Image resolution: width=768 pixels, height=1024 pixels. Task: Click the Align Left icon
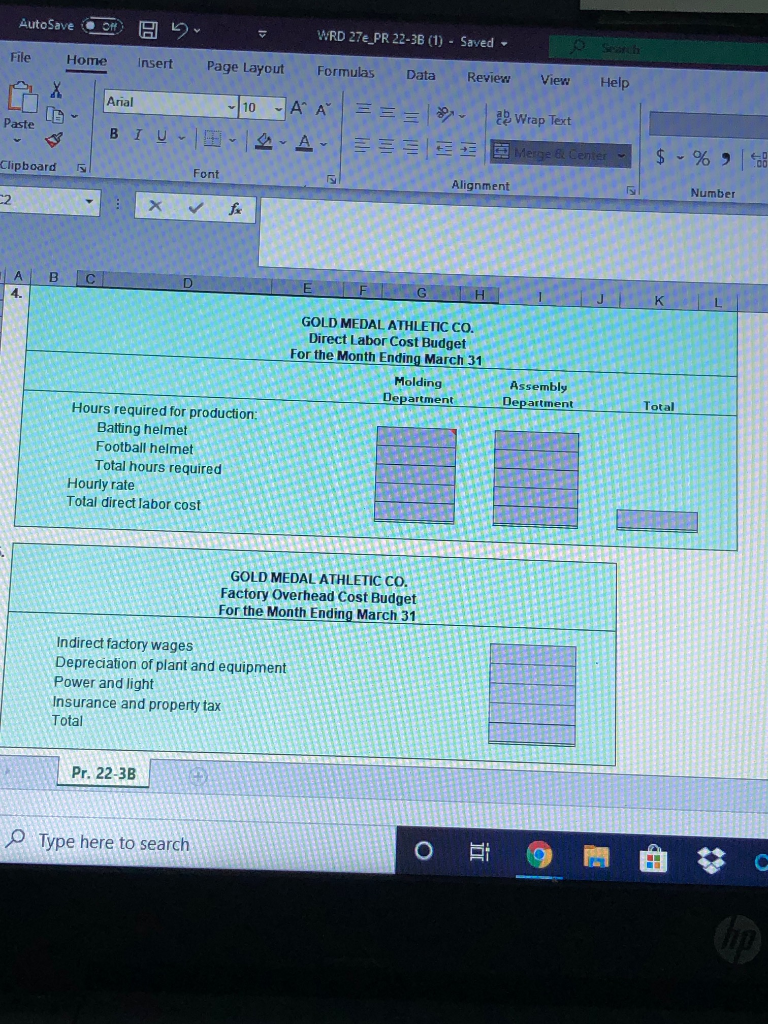tap(363, 144)
